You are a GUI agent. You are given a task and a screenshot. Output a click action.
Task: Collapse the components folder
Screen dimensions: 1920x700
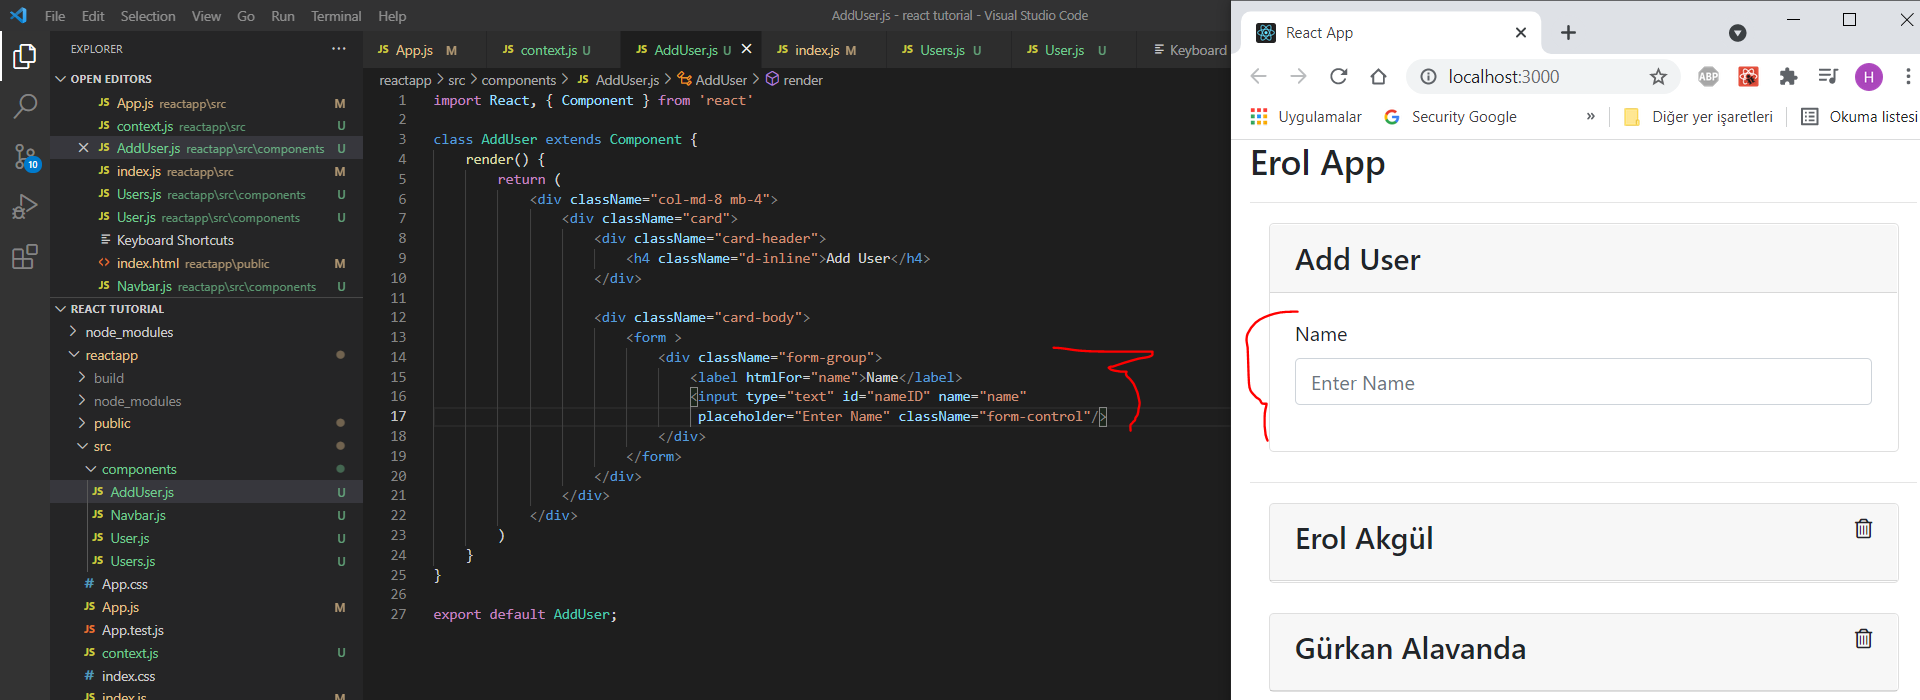point(138,469)
